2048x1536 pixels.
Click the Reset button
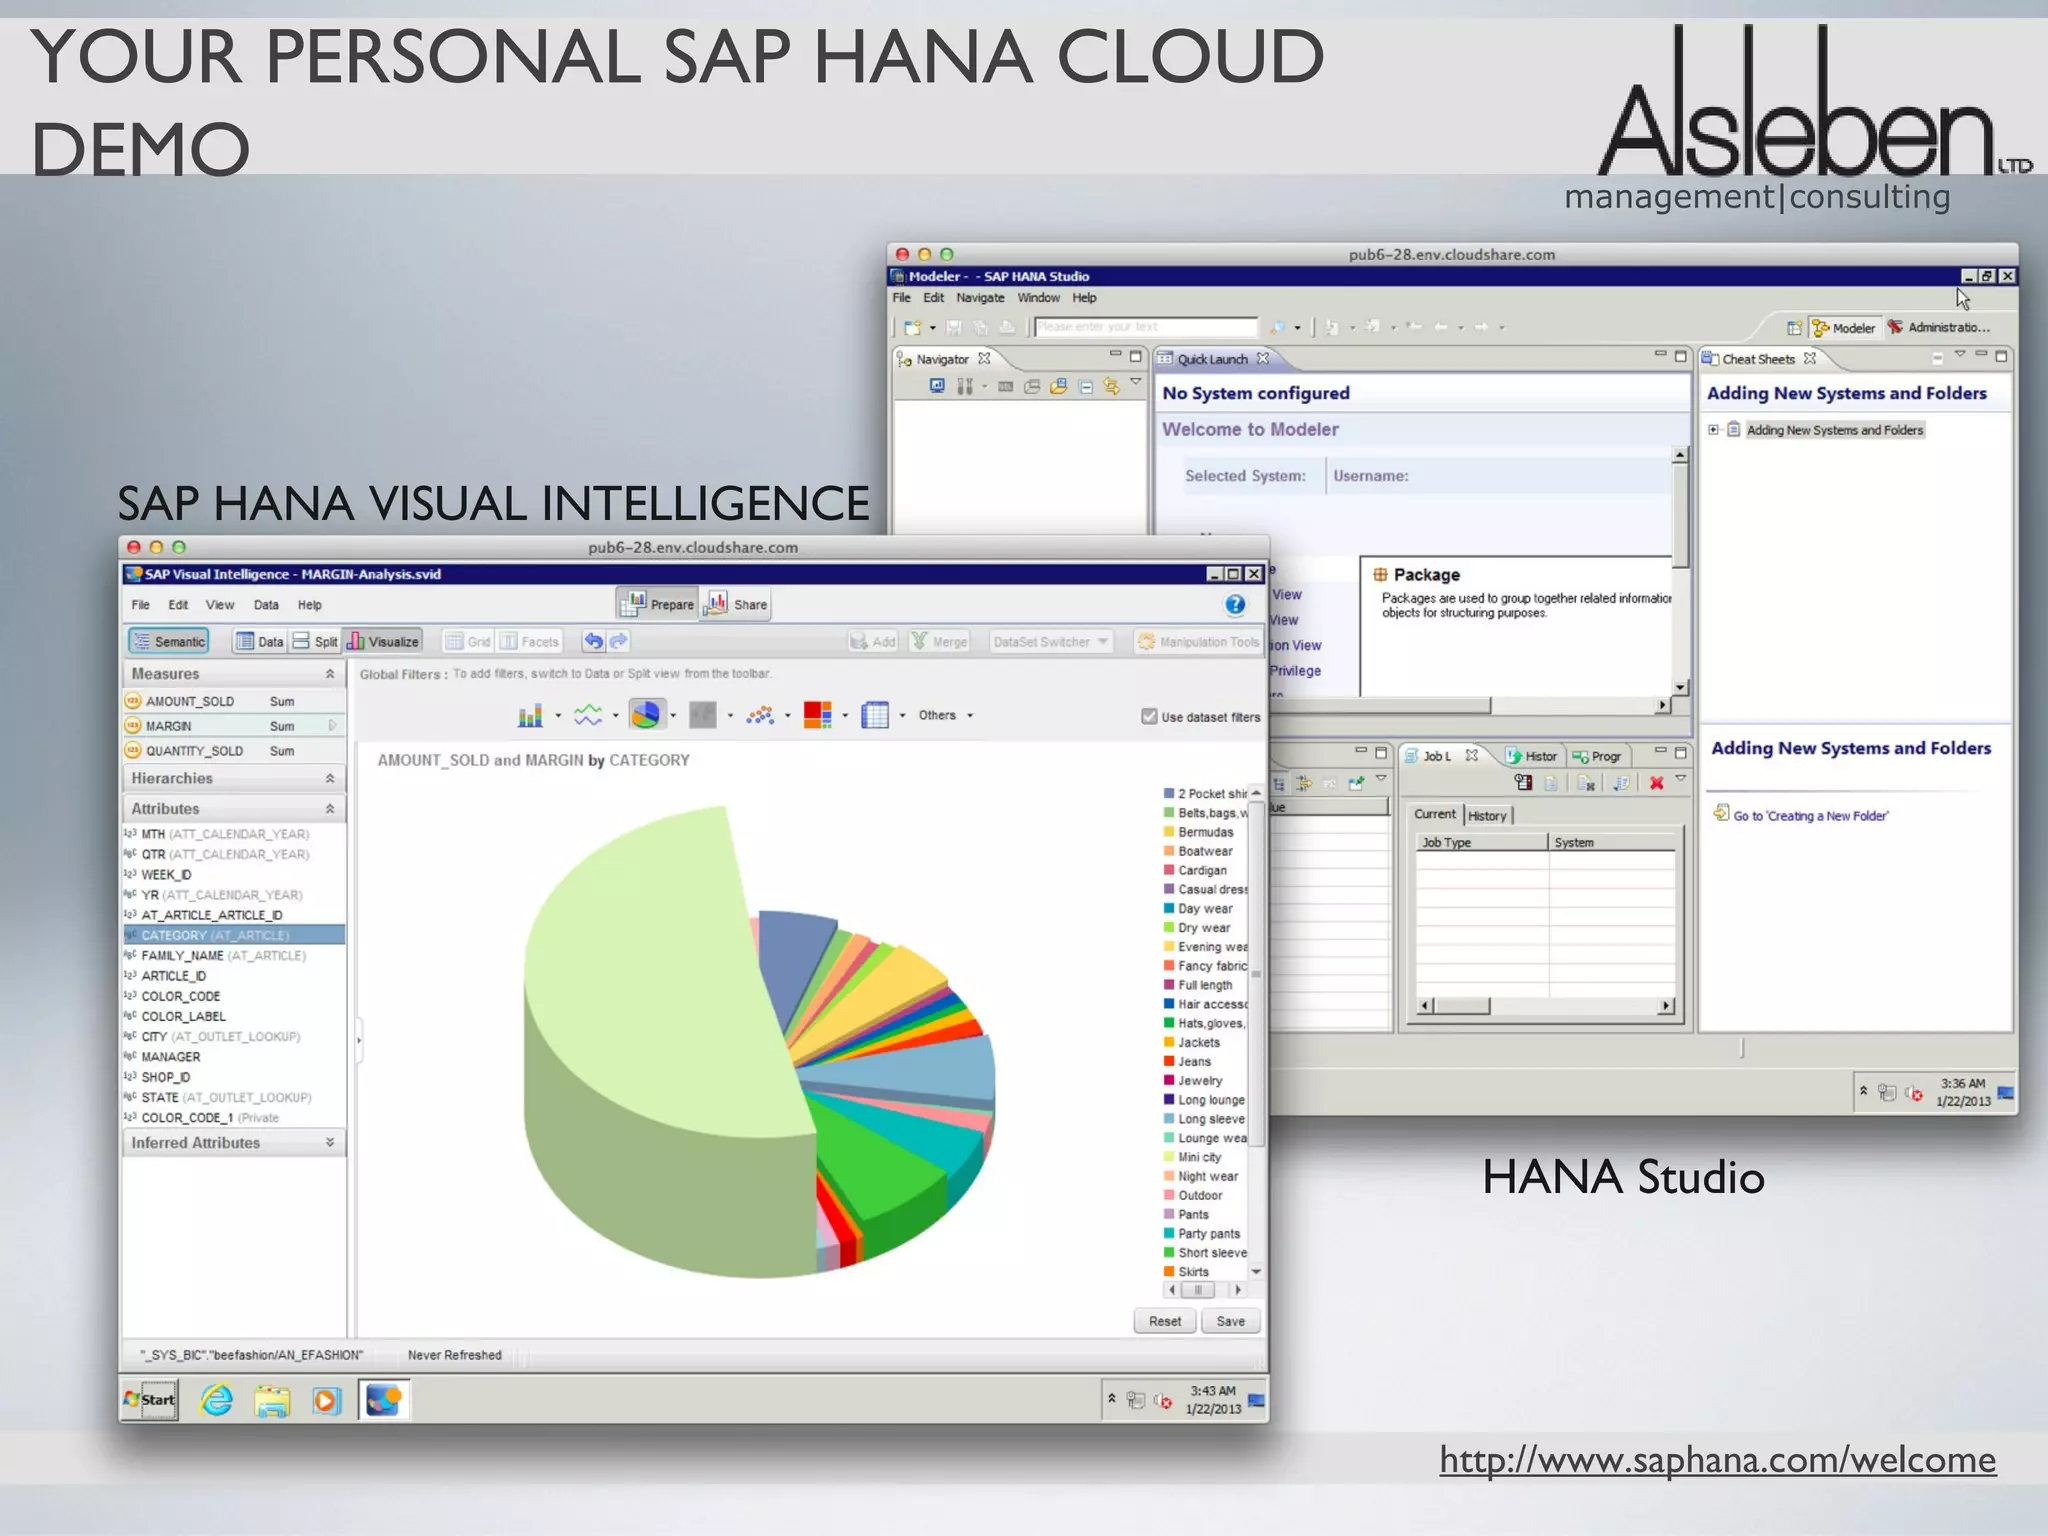pyautogui.click(x=1165, y=1321)
